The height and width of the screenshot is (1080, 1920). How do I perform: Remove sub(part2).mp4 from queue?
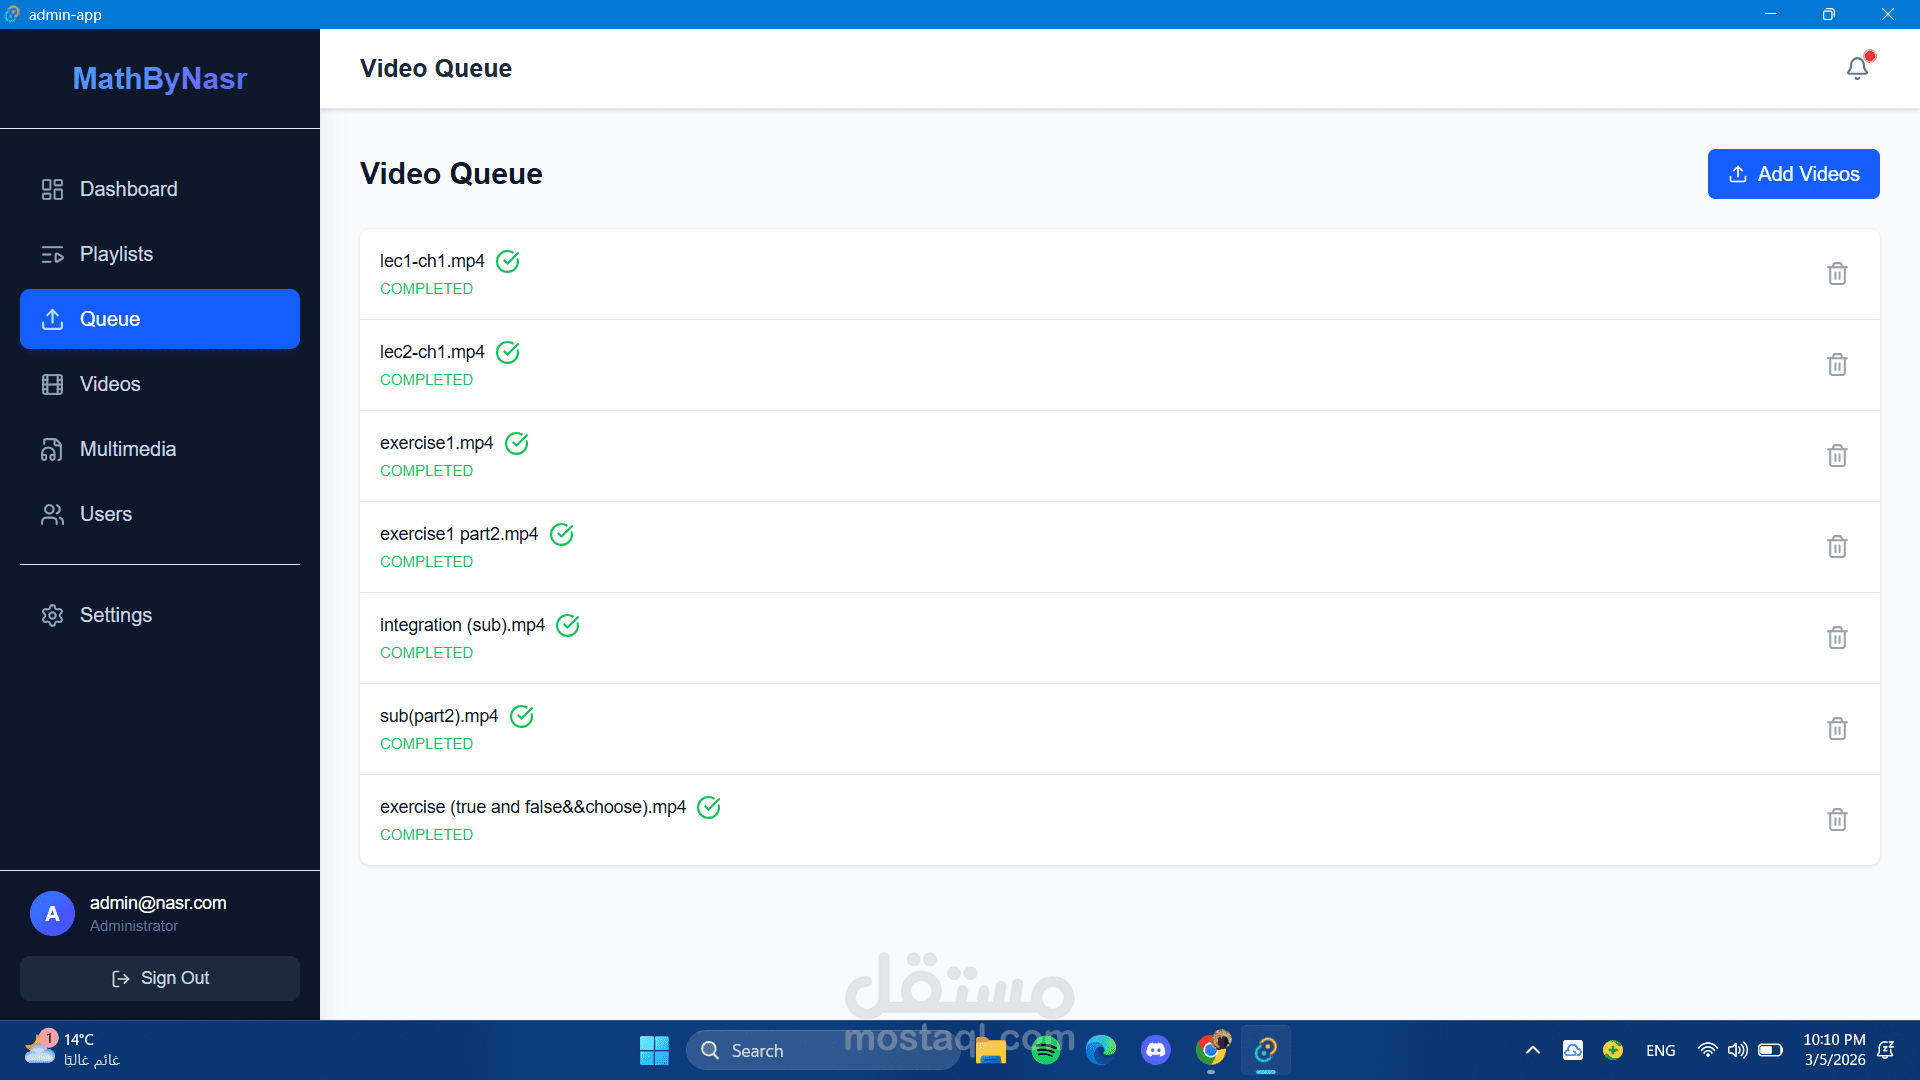(1837, 729)
